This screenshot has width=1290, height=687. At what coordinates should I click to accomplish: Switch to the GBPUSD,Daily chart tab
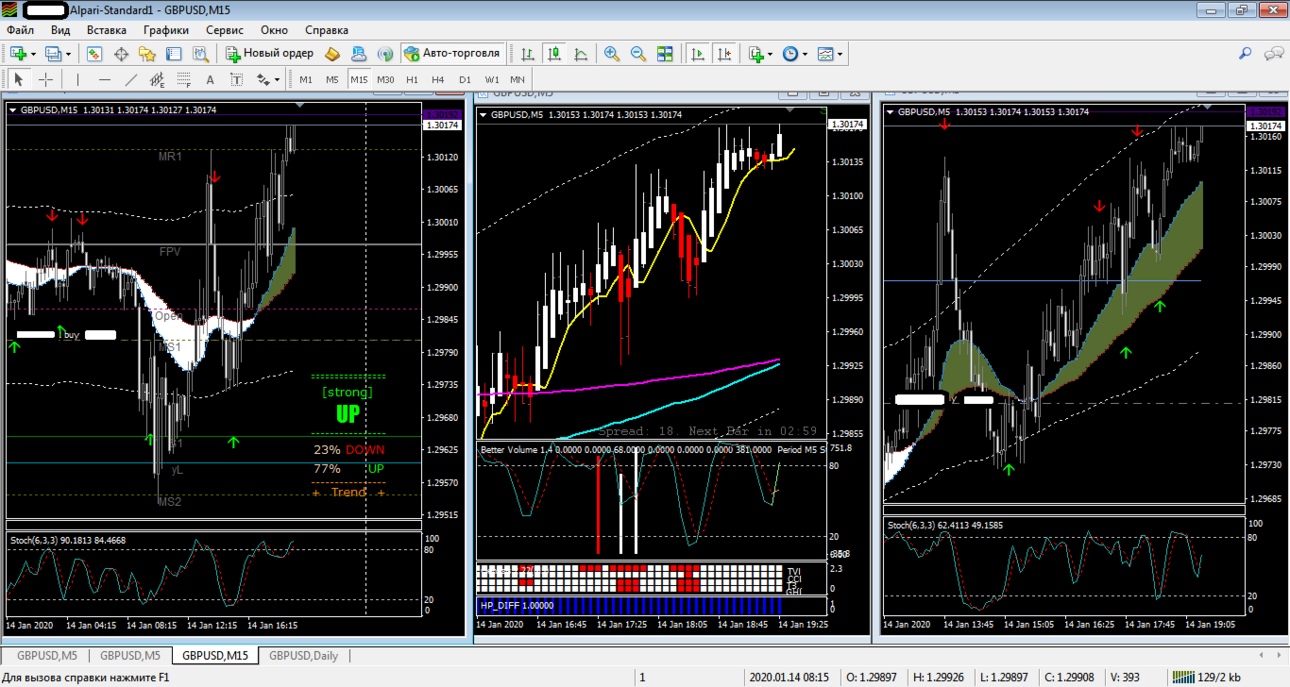[303, 656]
